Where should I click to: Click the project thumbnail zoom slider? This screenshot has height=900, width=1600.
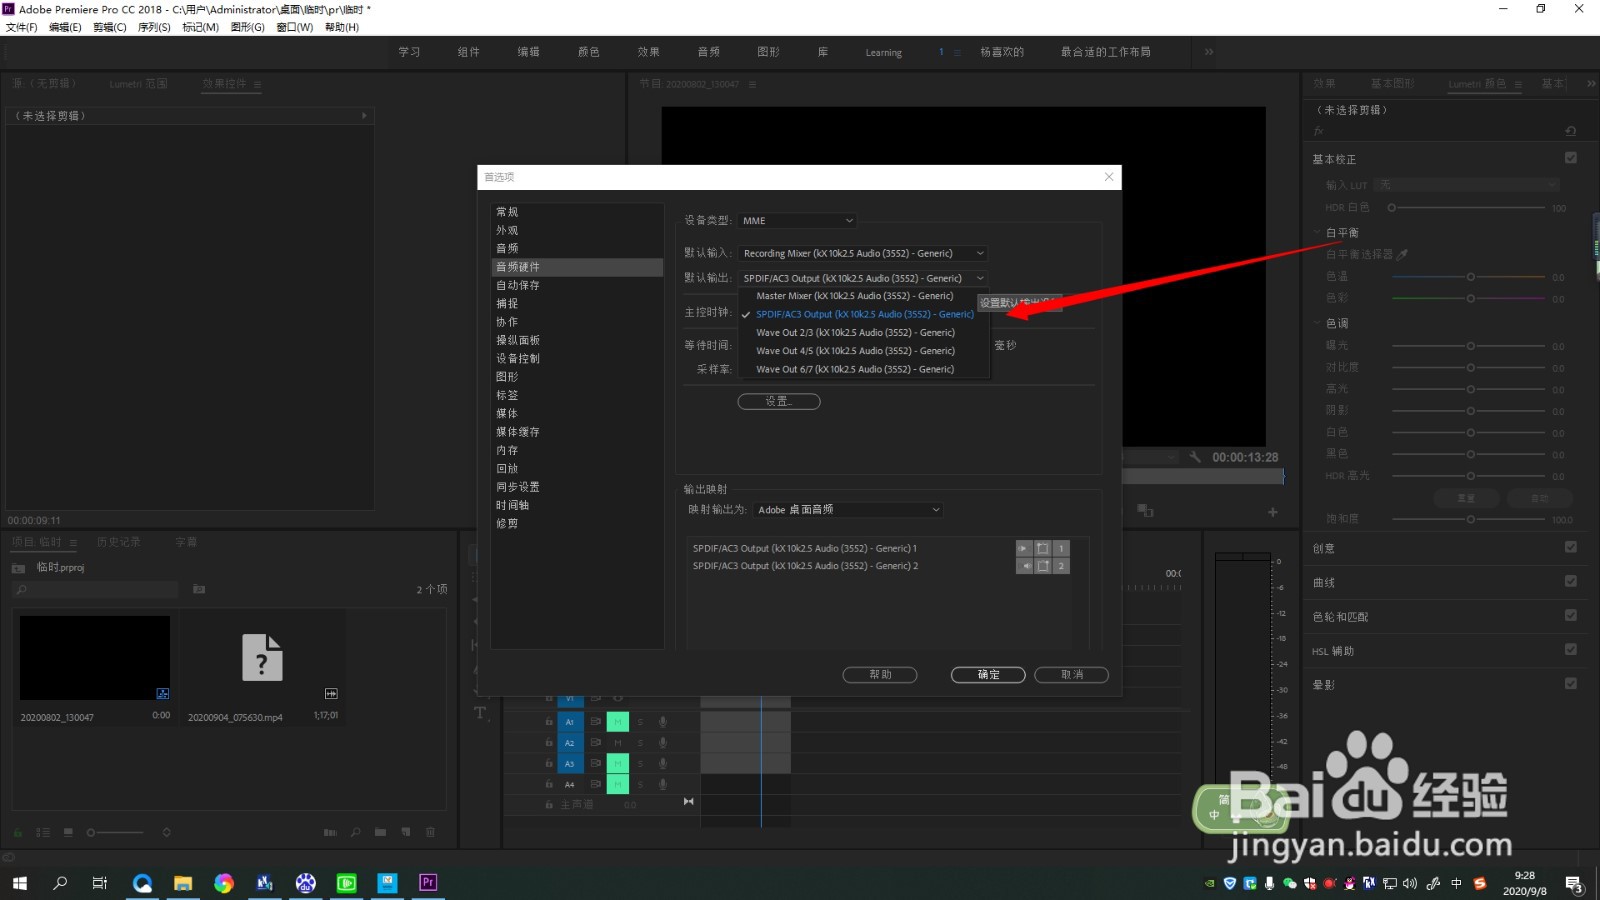coord(115,832)
